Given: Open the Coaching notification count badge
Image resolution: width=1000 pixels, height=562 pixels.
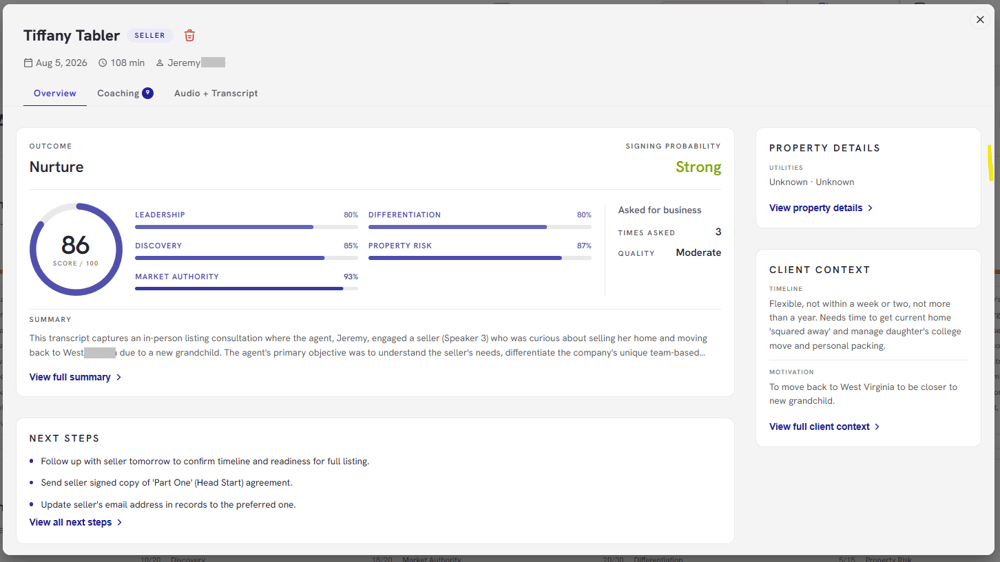Looking at the screenshot, I should 147,93.
